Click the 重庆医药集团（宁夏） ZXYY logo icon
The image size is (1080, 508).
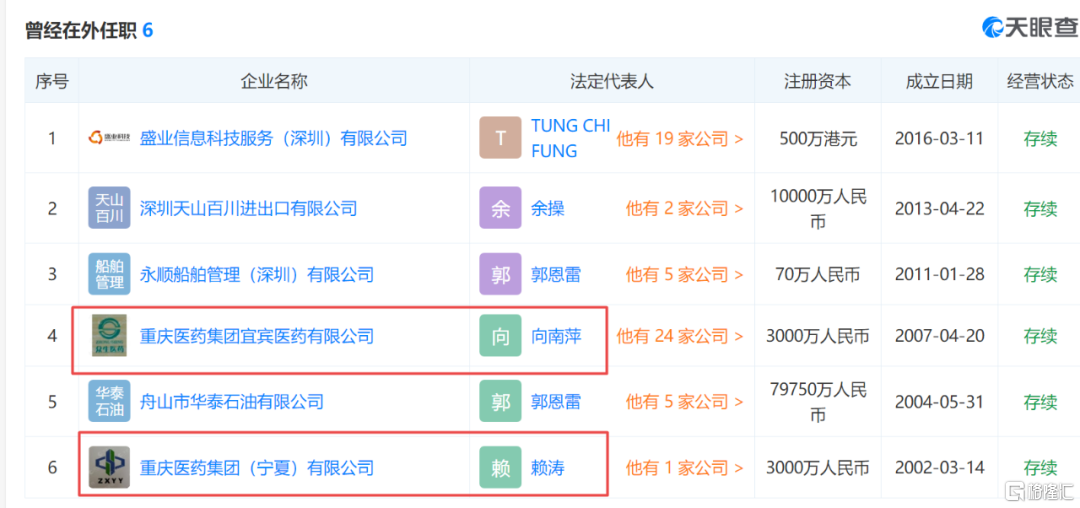tap(108, 467)
